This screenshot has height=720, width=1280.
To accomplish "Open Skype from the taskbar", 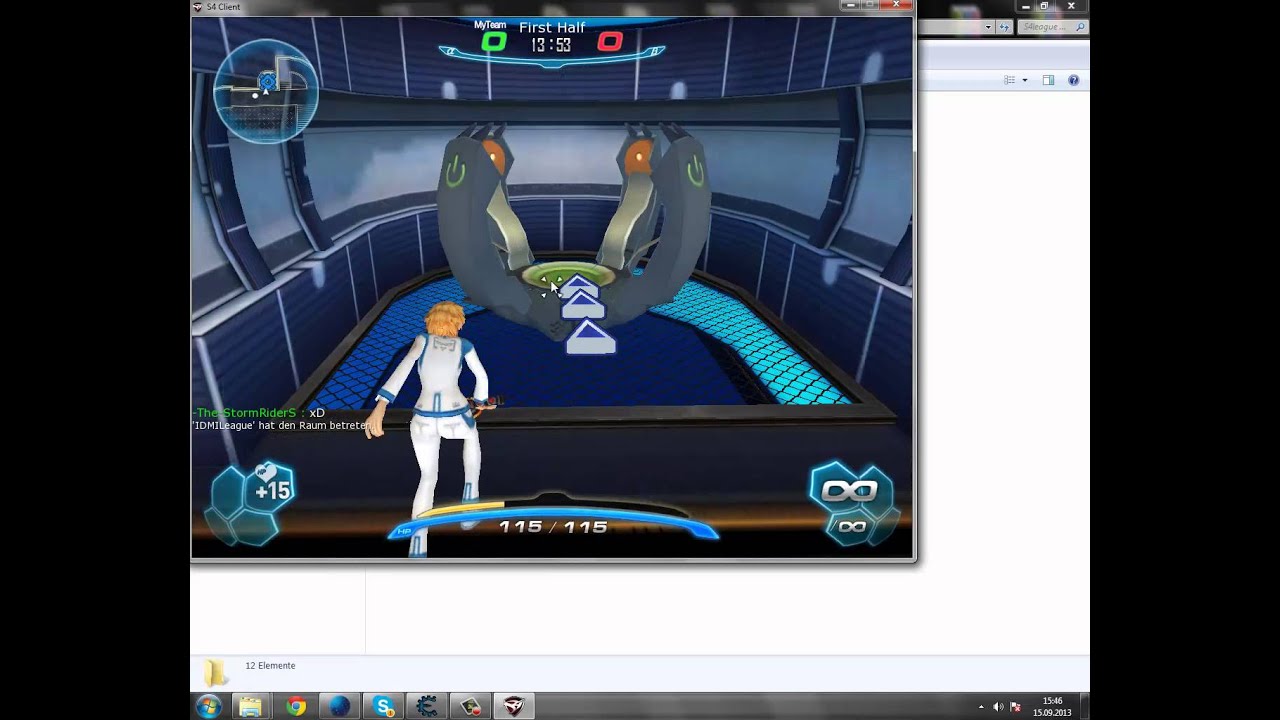I will pos(384,707).
